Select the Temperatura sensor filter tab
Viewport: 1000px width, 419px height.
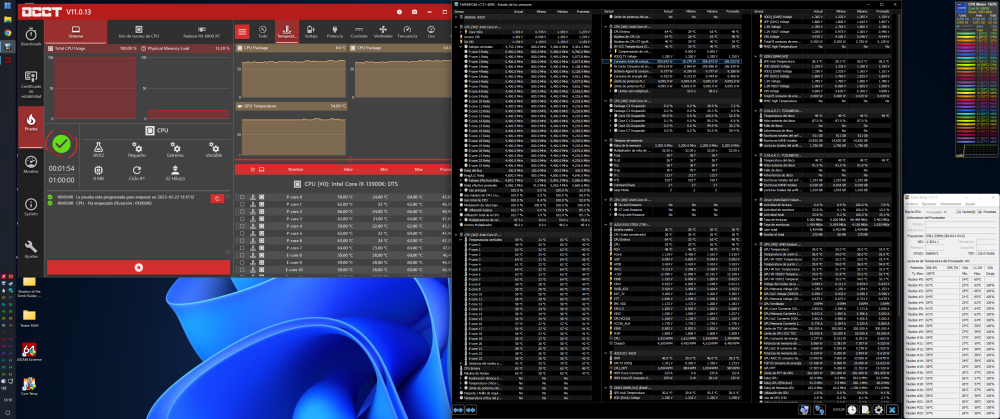pyautogui.click(x=286, y=31)
